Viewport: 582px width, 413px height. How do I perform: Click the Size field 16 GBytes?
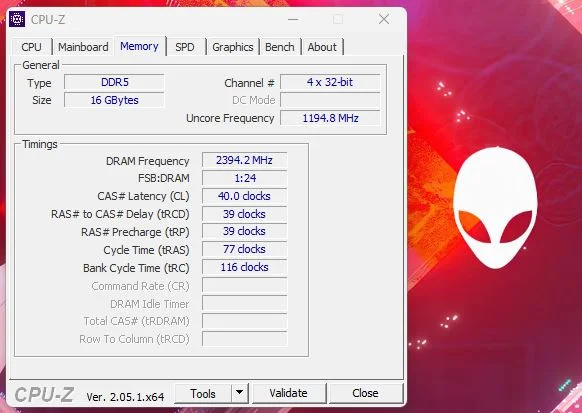(114, 100)
